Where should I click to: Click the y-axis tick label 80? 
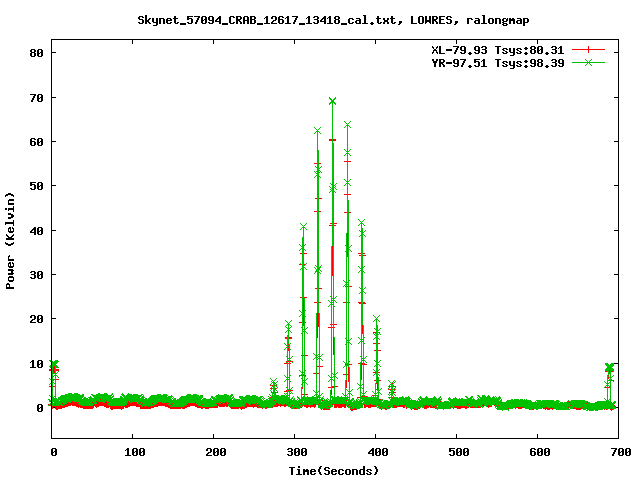36,53
